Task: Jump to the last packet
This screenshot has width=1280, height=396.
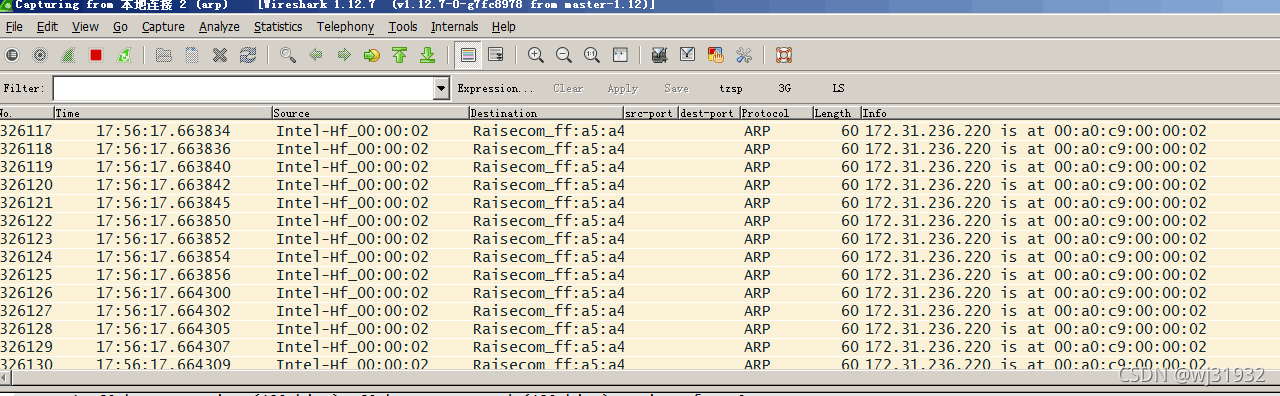Action: click(427, 55)
